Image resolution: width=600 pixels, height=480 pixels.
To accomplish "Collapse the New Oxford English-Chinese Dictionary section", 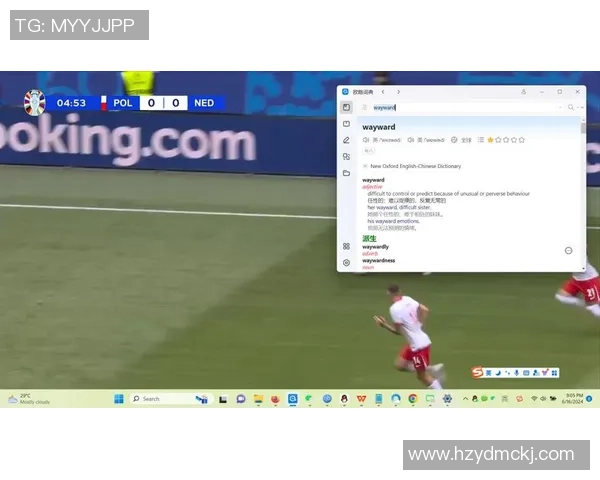I will [365, 166].
